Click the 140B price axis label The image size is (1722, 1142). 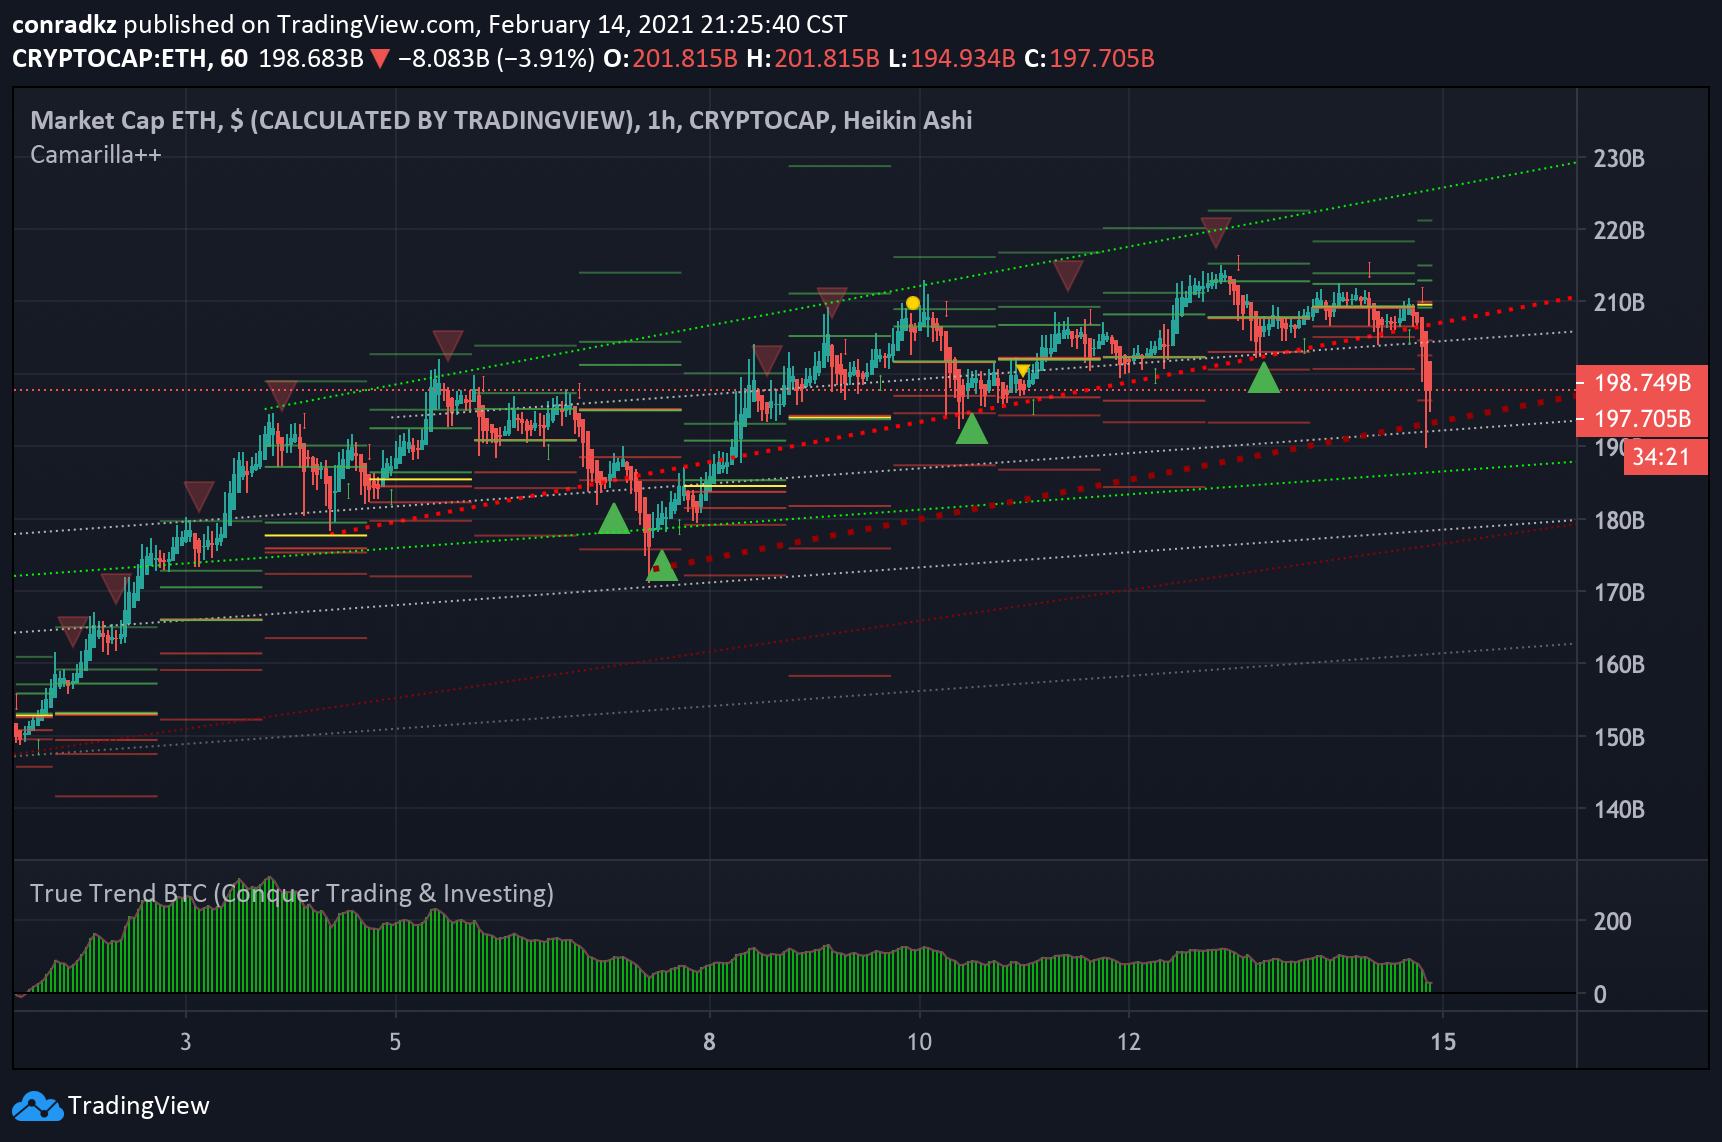pyautogui.click(x=1619, y=810)
